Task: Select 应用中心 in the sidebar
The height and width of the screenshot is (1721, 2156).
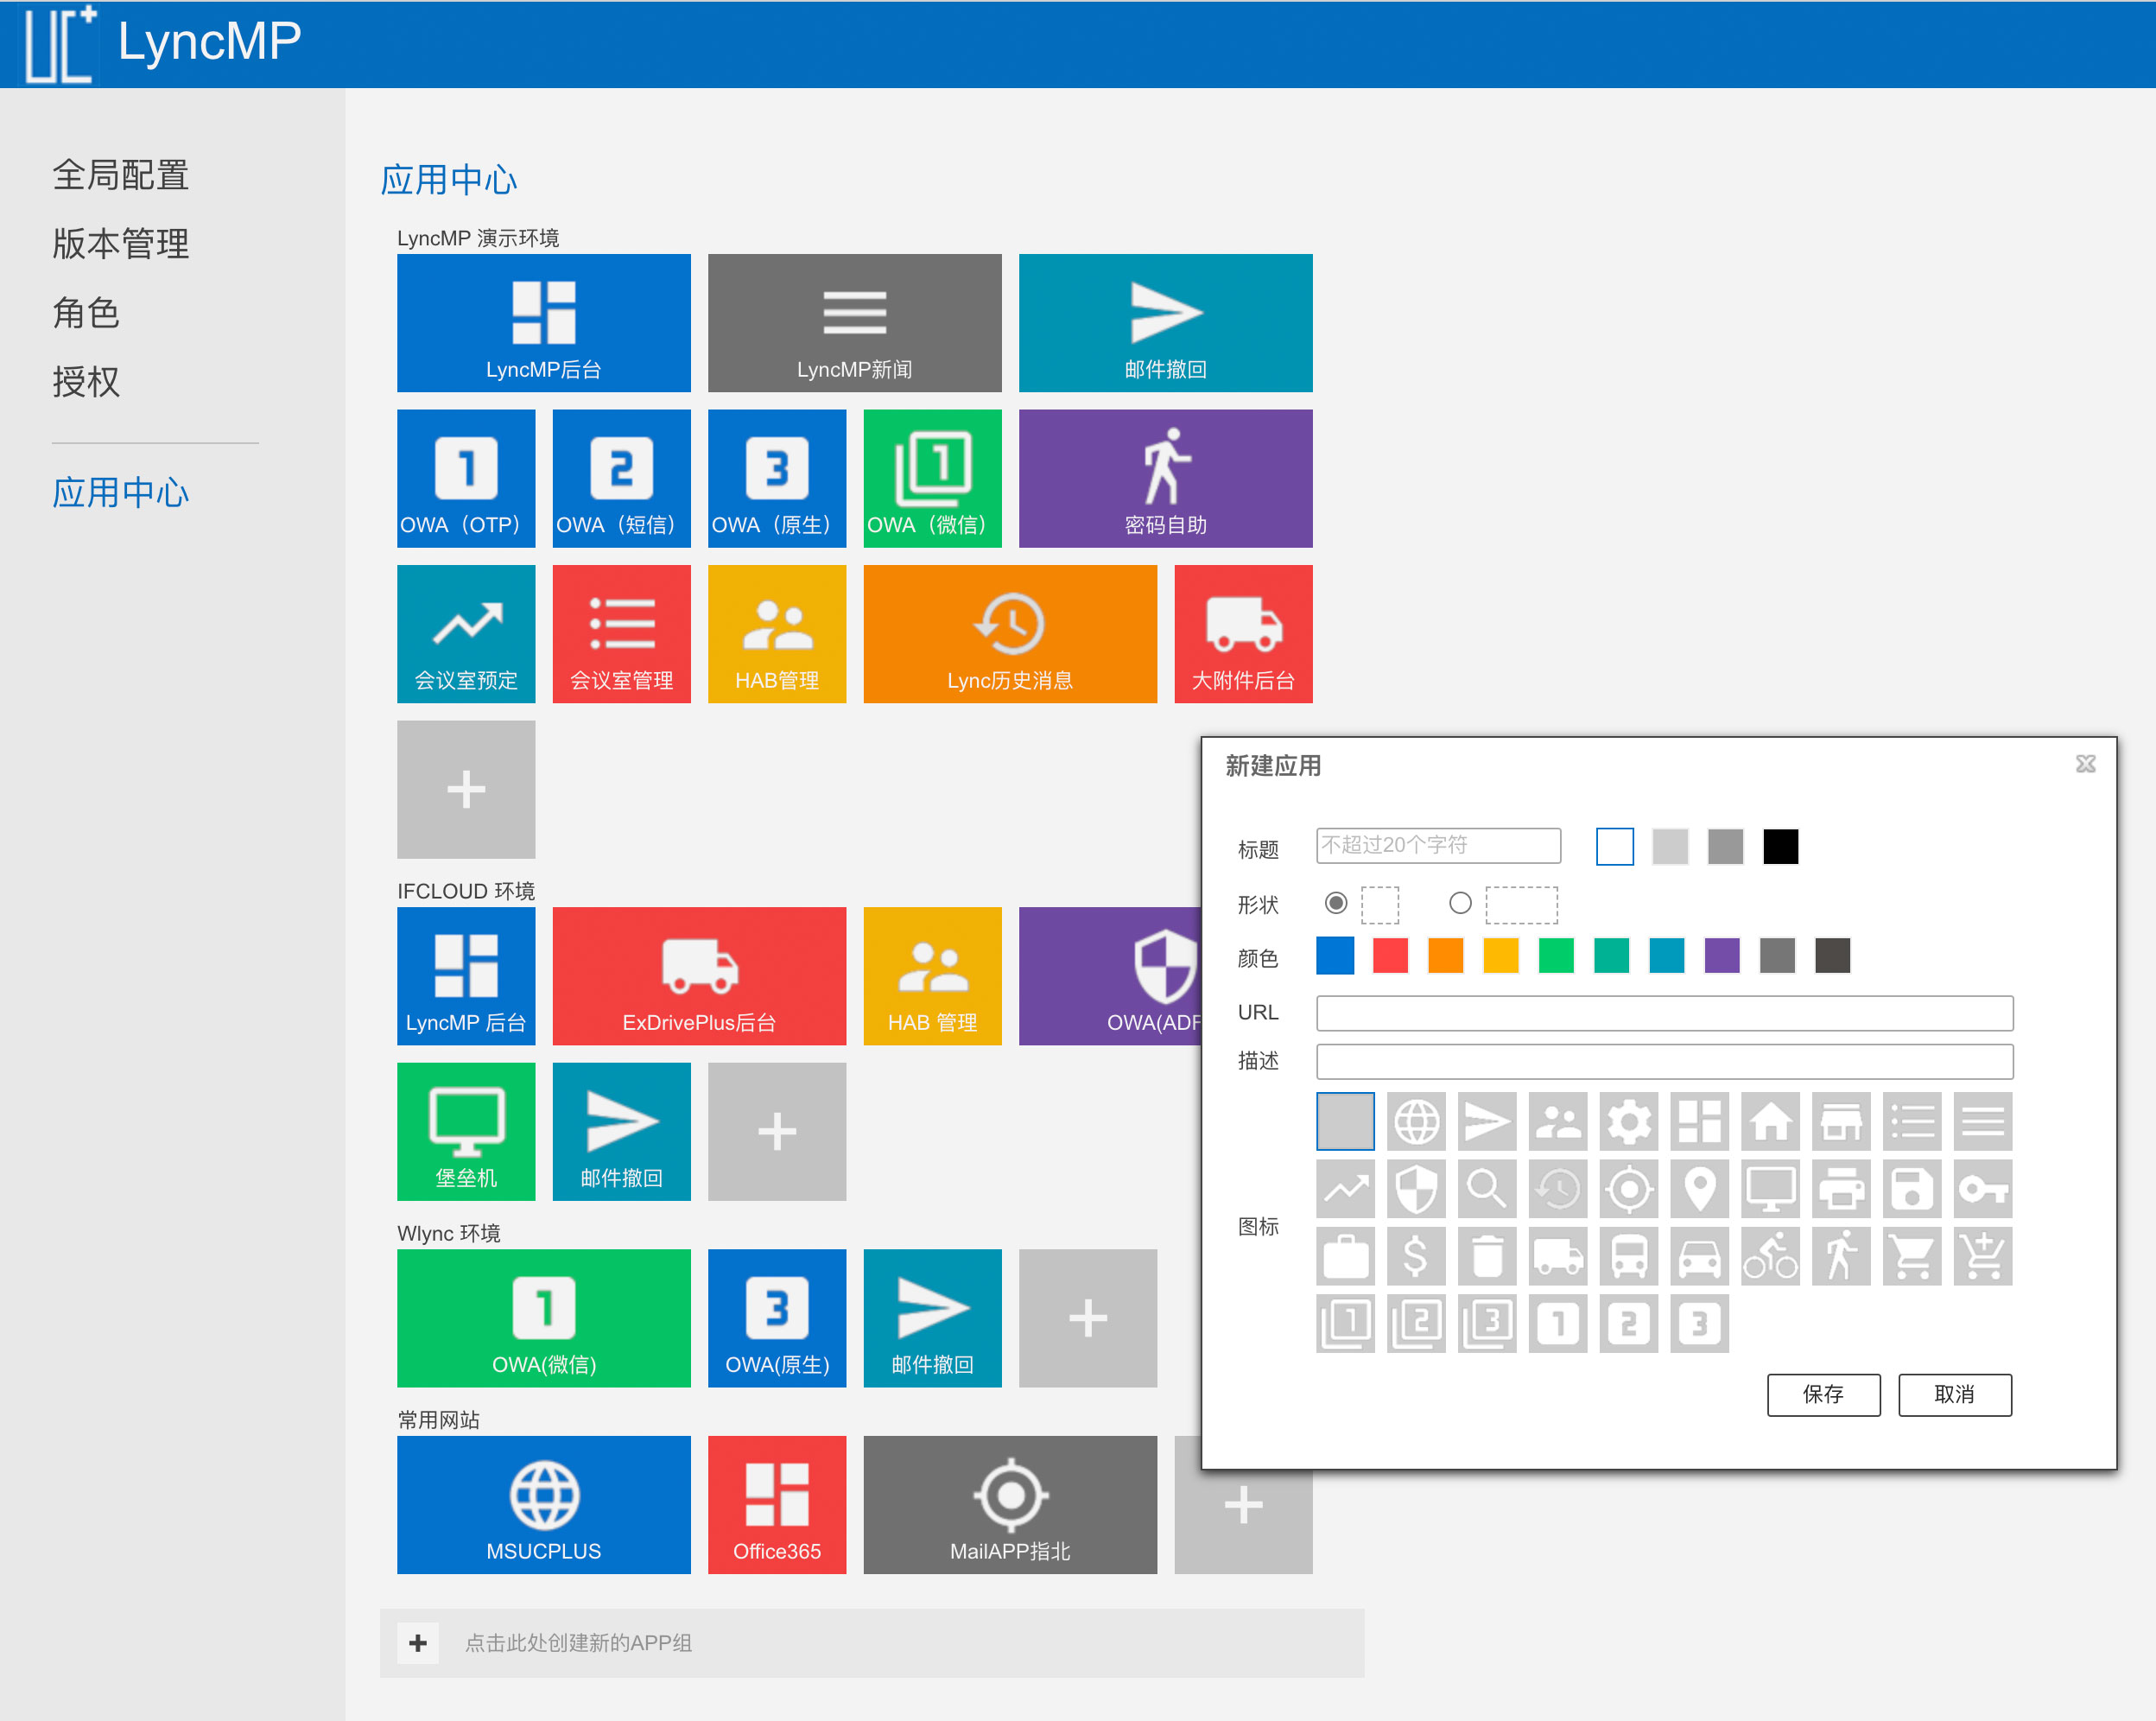Action: [120, 493]
